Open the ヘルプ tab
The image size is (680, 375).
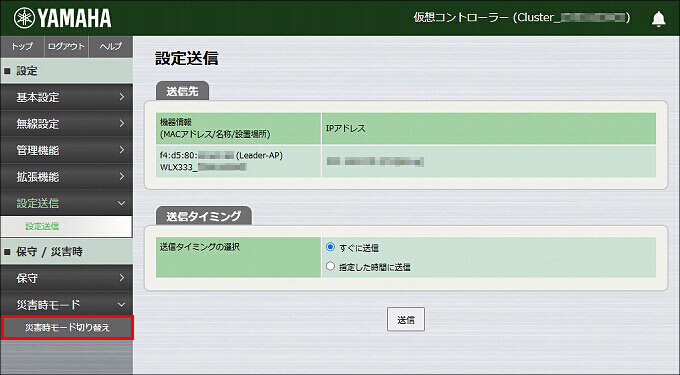111,46
